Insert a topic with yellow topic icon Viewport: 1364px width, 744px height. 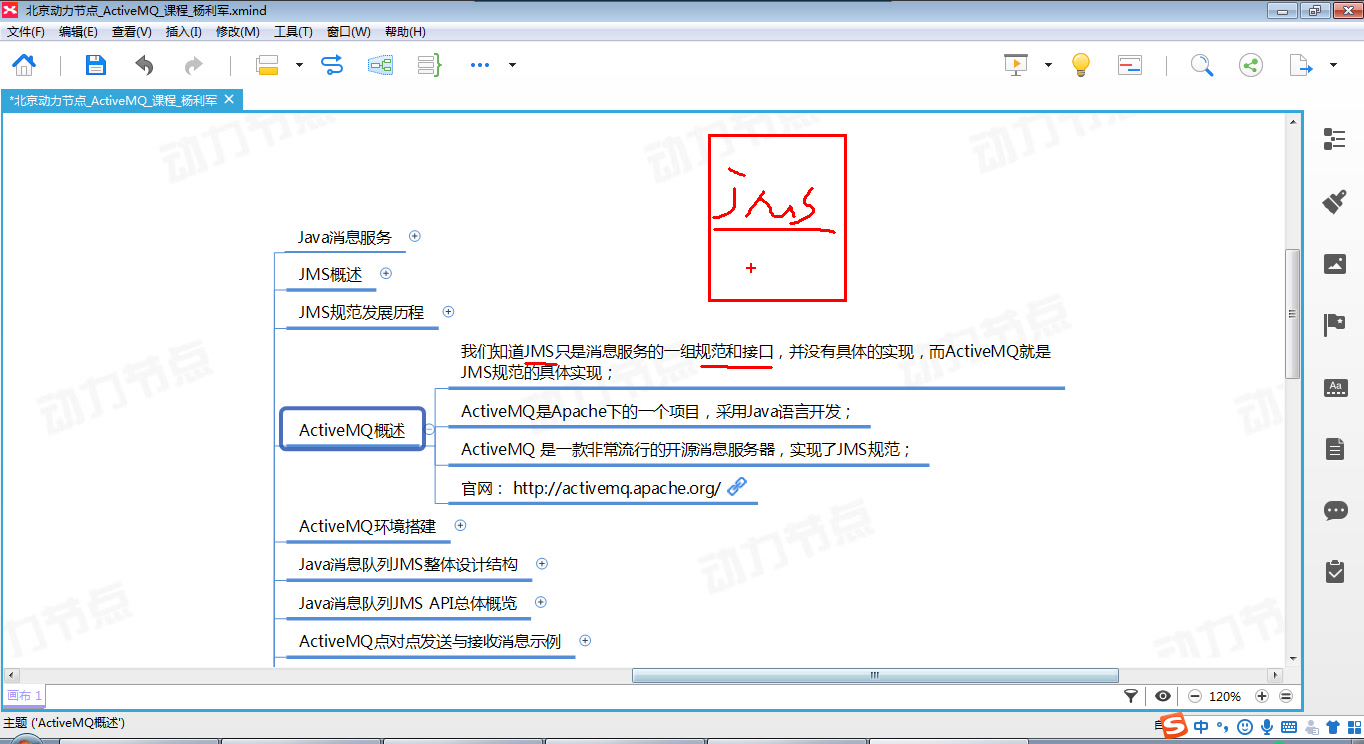point(267,65)
